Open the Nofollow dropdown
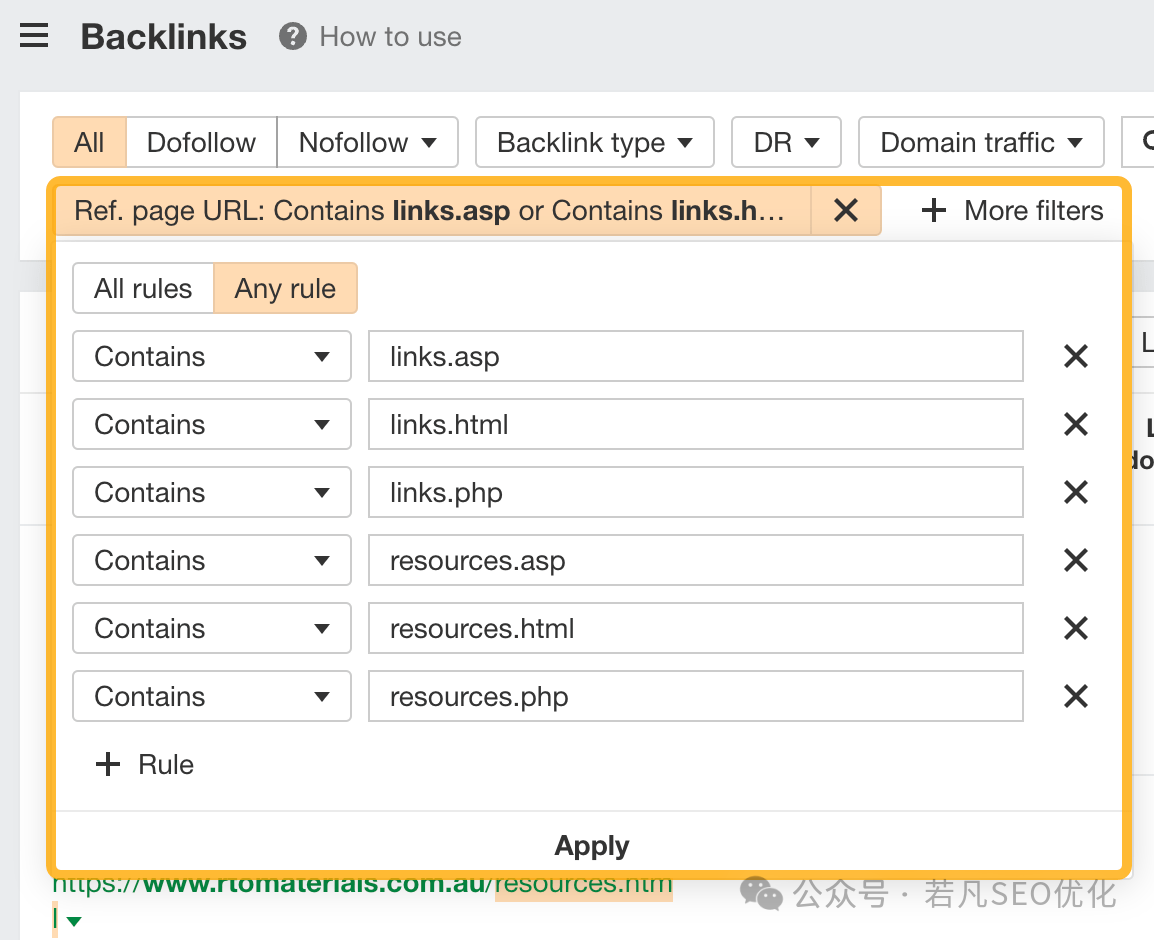Viewport: 1154px width, 940px height. tap(367, 142)
